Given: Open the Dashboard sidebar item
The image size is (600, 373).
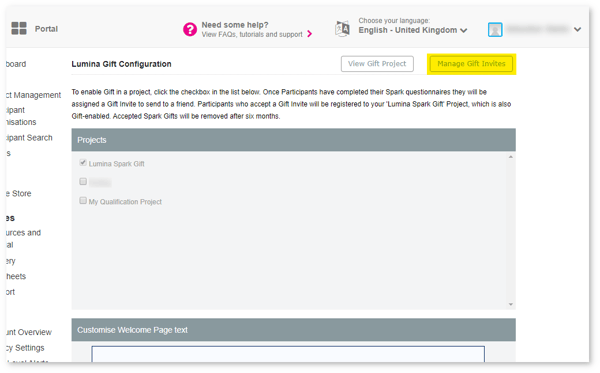Looking at the screenshot, I should point(16,64).
